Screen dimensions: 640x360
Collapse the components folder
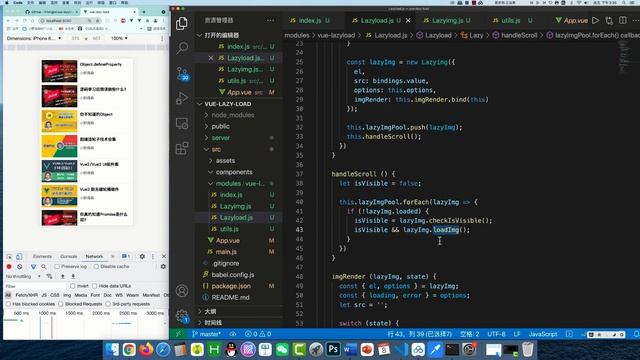(234, 172)
